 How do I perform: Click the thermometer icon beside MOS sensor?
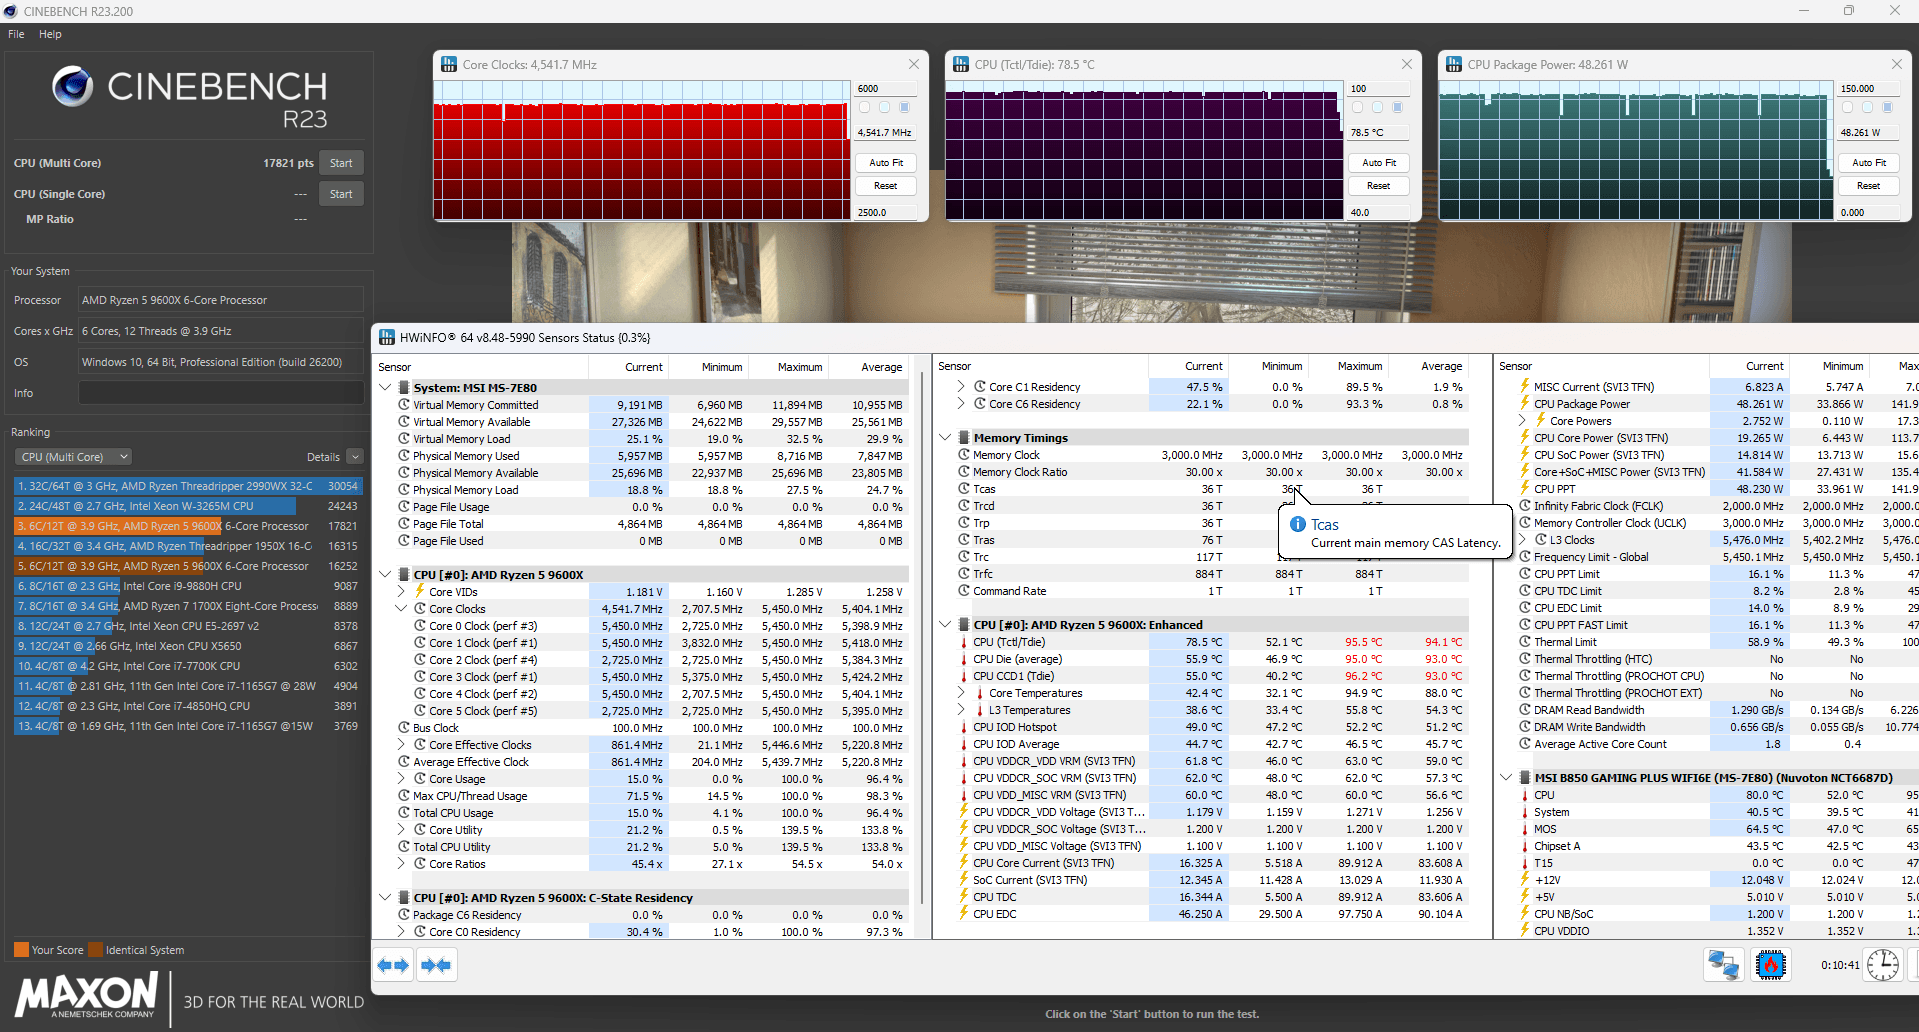(x=1525, y=829)
